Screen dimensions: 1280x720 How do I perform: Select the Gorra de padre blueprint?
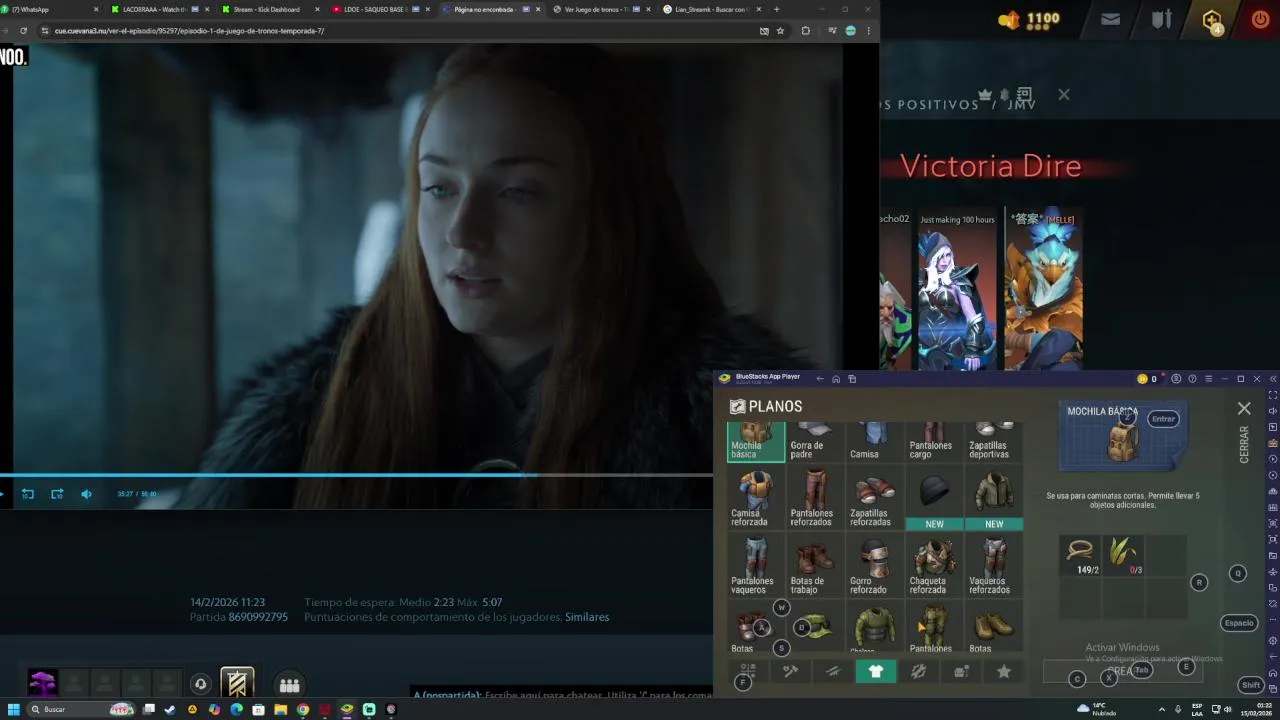pos(814,441)
